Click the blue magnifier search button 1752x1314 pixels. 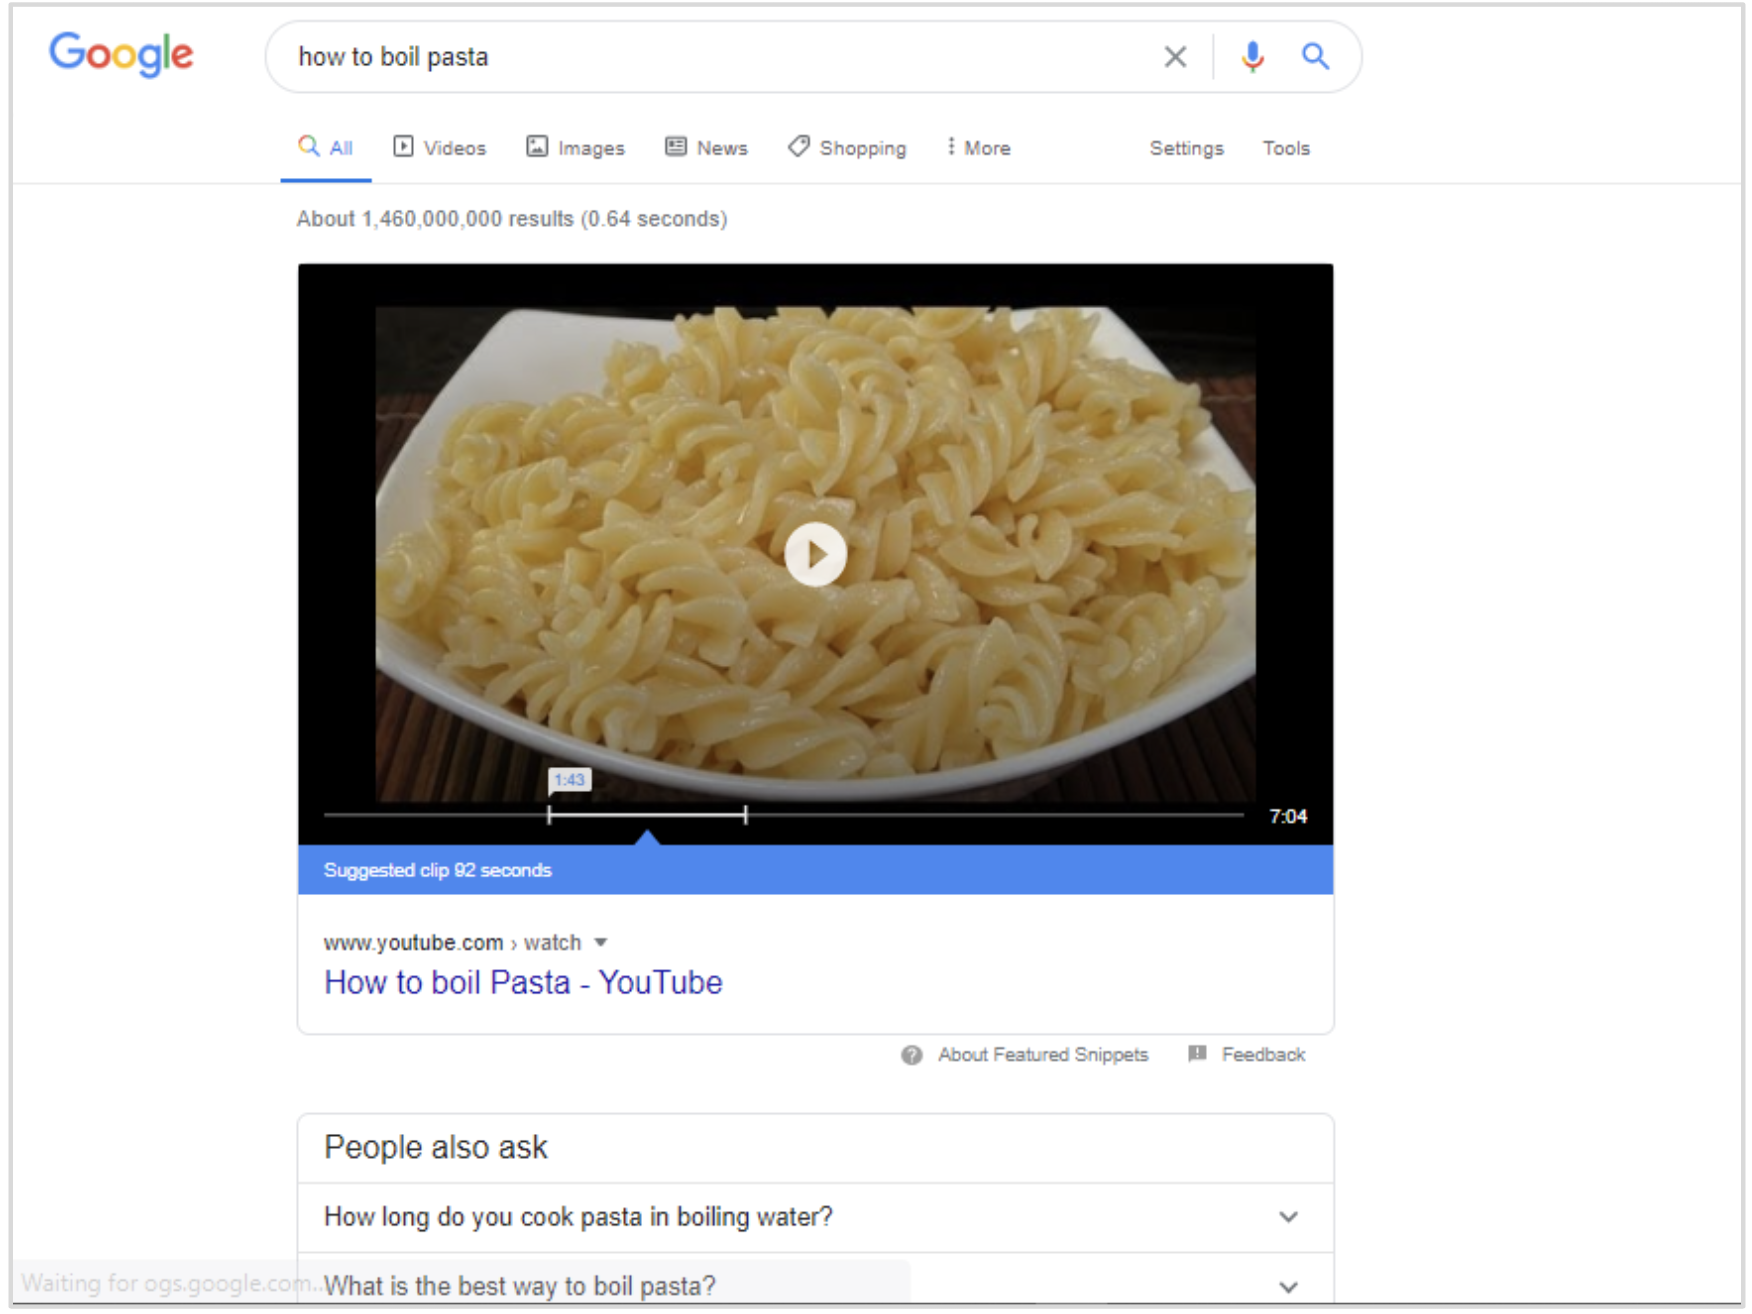point(1315,57)
